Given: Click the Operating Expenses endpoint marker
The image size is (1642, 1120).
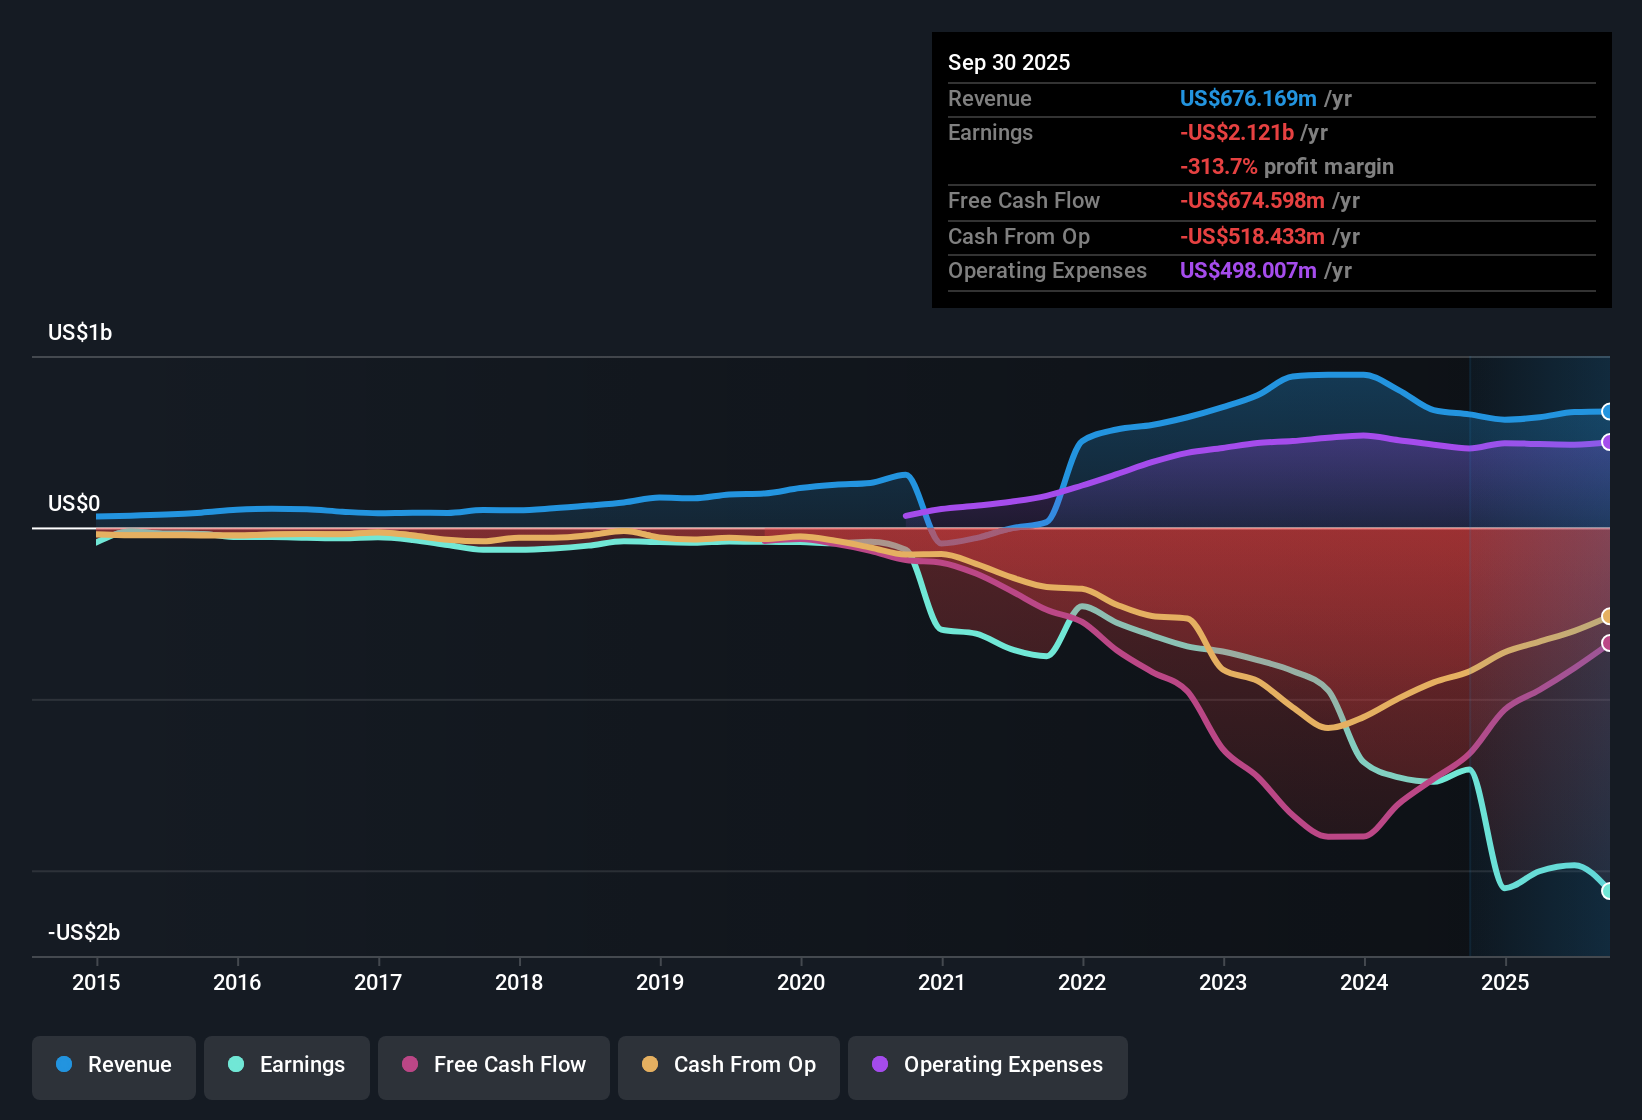Looking at the screenshot, I should pos(1606,443).
